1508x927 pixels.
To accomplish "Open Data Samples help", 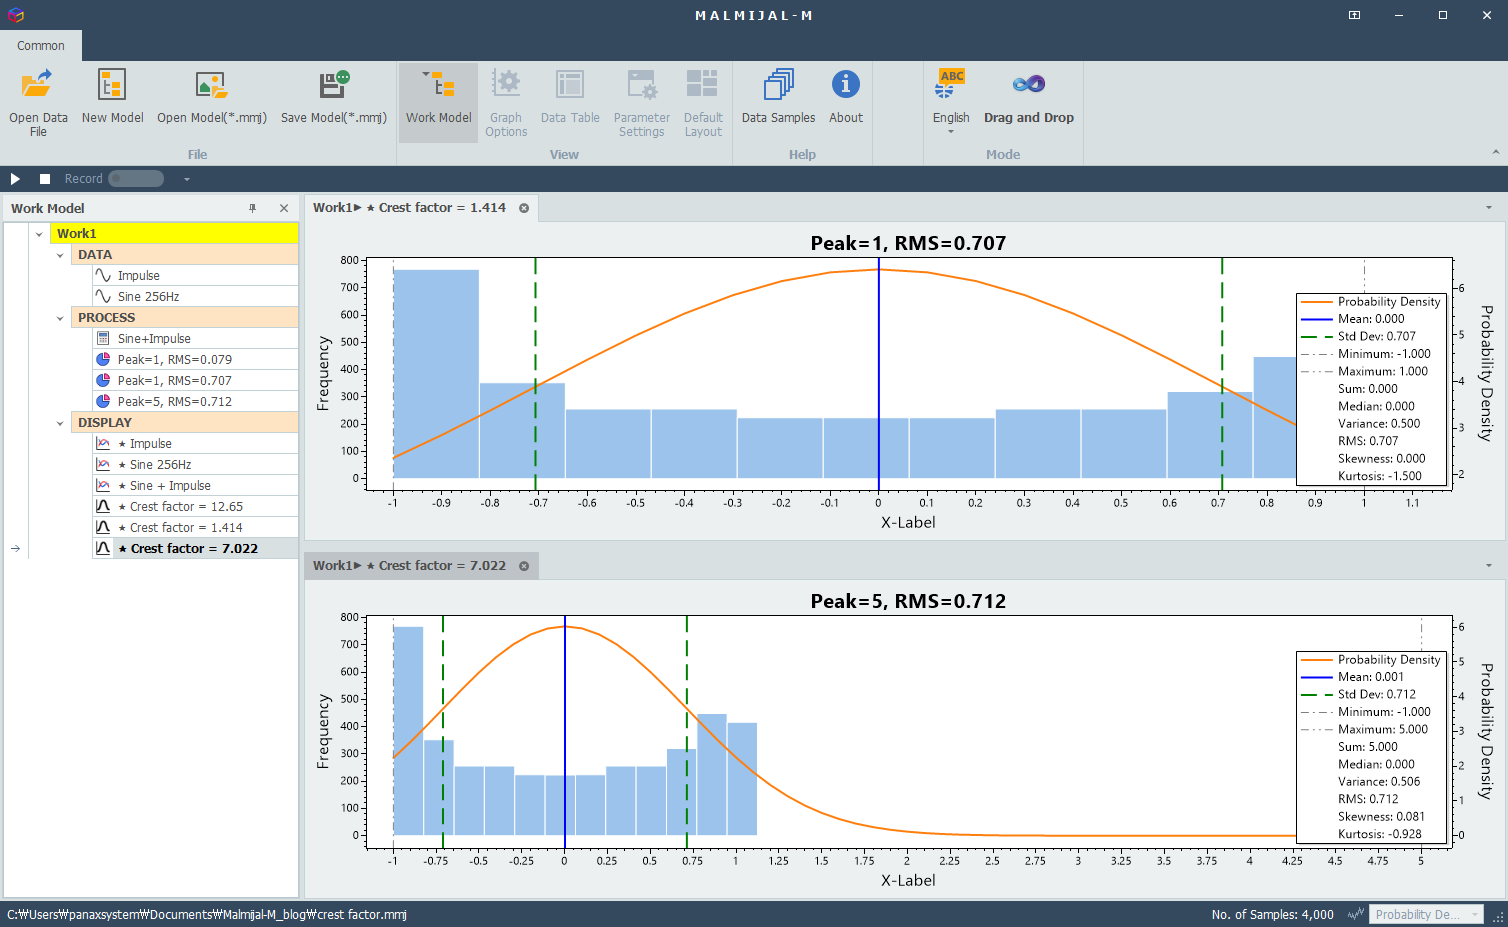I will click(x=778, y=97).
